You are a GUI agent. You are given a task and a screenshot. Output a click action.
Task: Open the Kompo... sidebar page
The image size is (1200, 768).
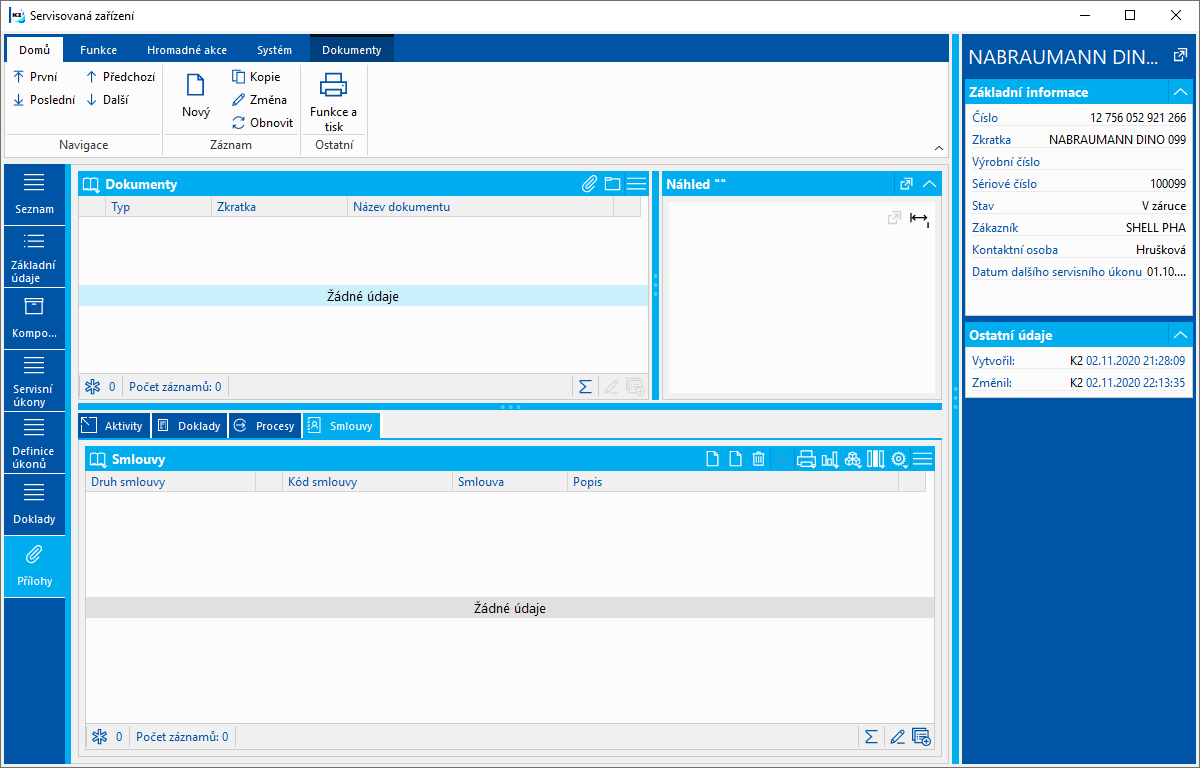[x=34, y=318]
